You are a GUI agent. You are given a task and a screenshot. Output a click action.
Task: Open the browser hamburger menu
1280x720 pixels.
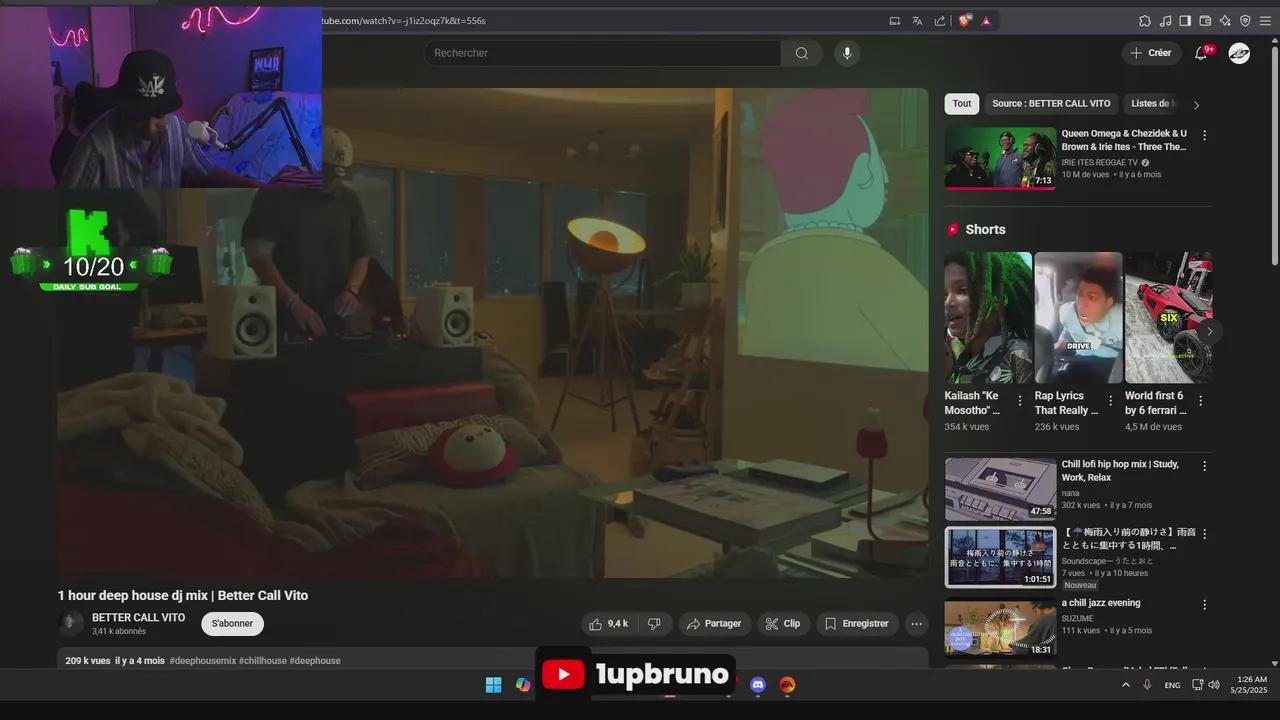coord(1265,20)
